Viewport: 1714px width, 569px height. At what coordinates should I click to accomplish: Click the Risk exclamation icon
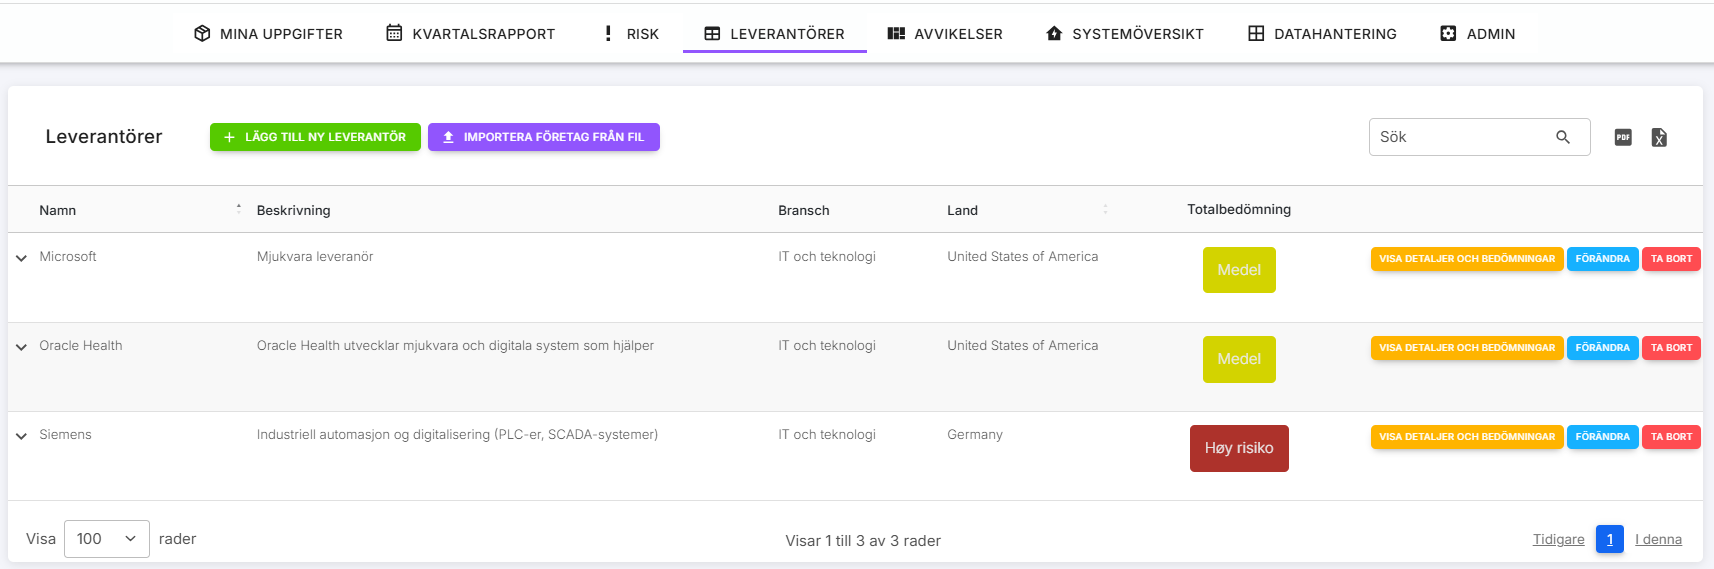pyautogui.click(x=608, y=34)
